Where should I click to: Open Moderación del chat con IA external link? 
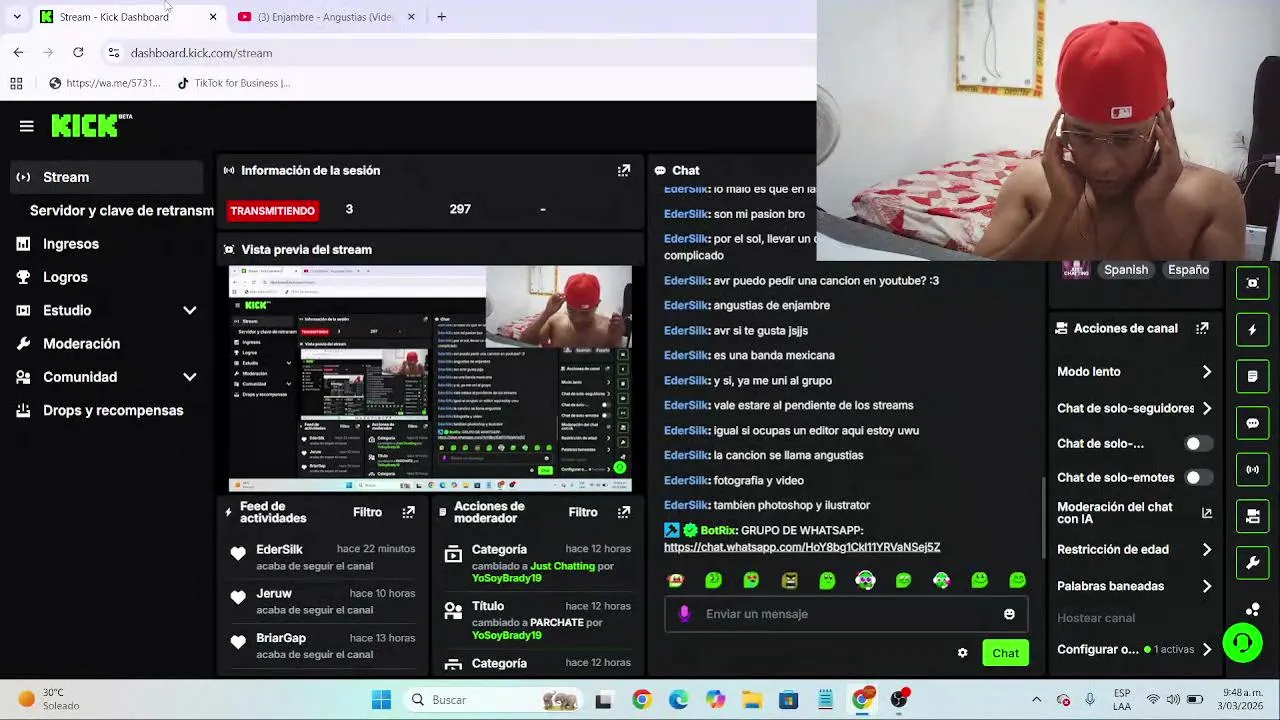tap(1207, 513)
